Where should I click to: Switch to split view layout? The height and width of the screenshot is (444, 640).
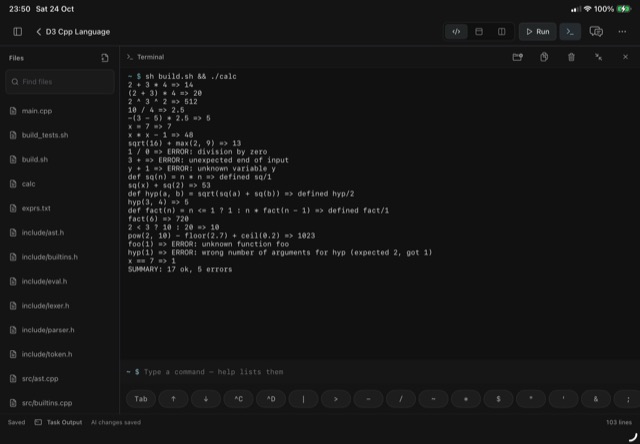[x=502, y=31]
